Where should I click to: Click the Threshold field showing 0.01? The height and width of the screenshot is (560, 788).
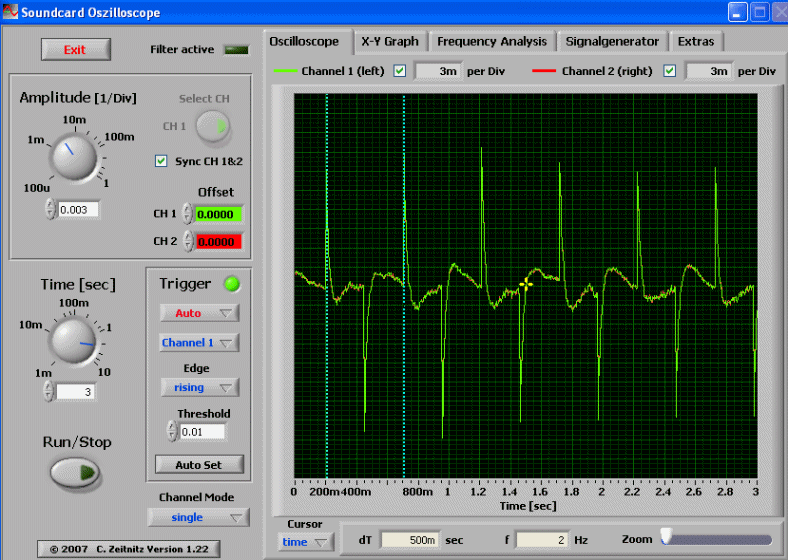pyautogui.click(x=203, y=432)
